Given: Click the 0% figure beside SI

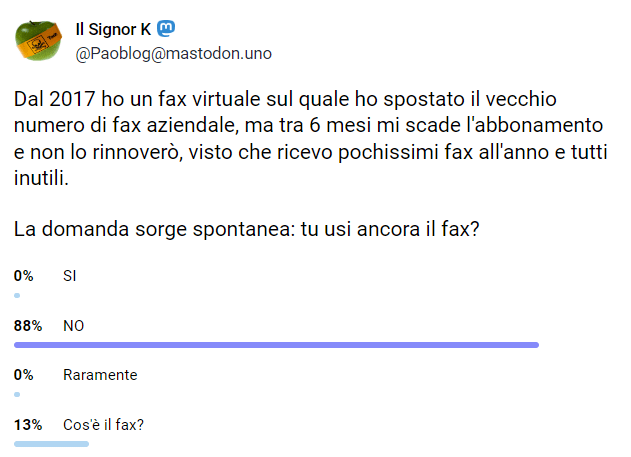Looking at the screenshot, I should click(x=24, y=275).
